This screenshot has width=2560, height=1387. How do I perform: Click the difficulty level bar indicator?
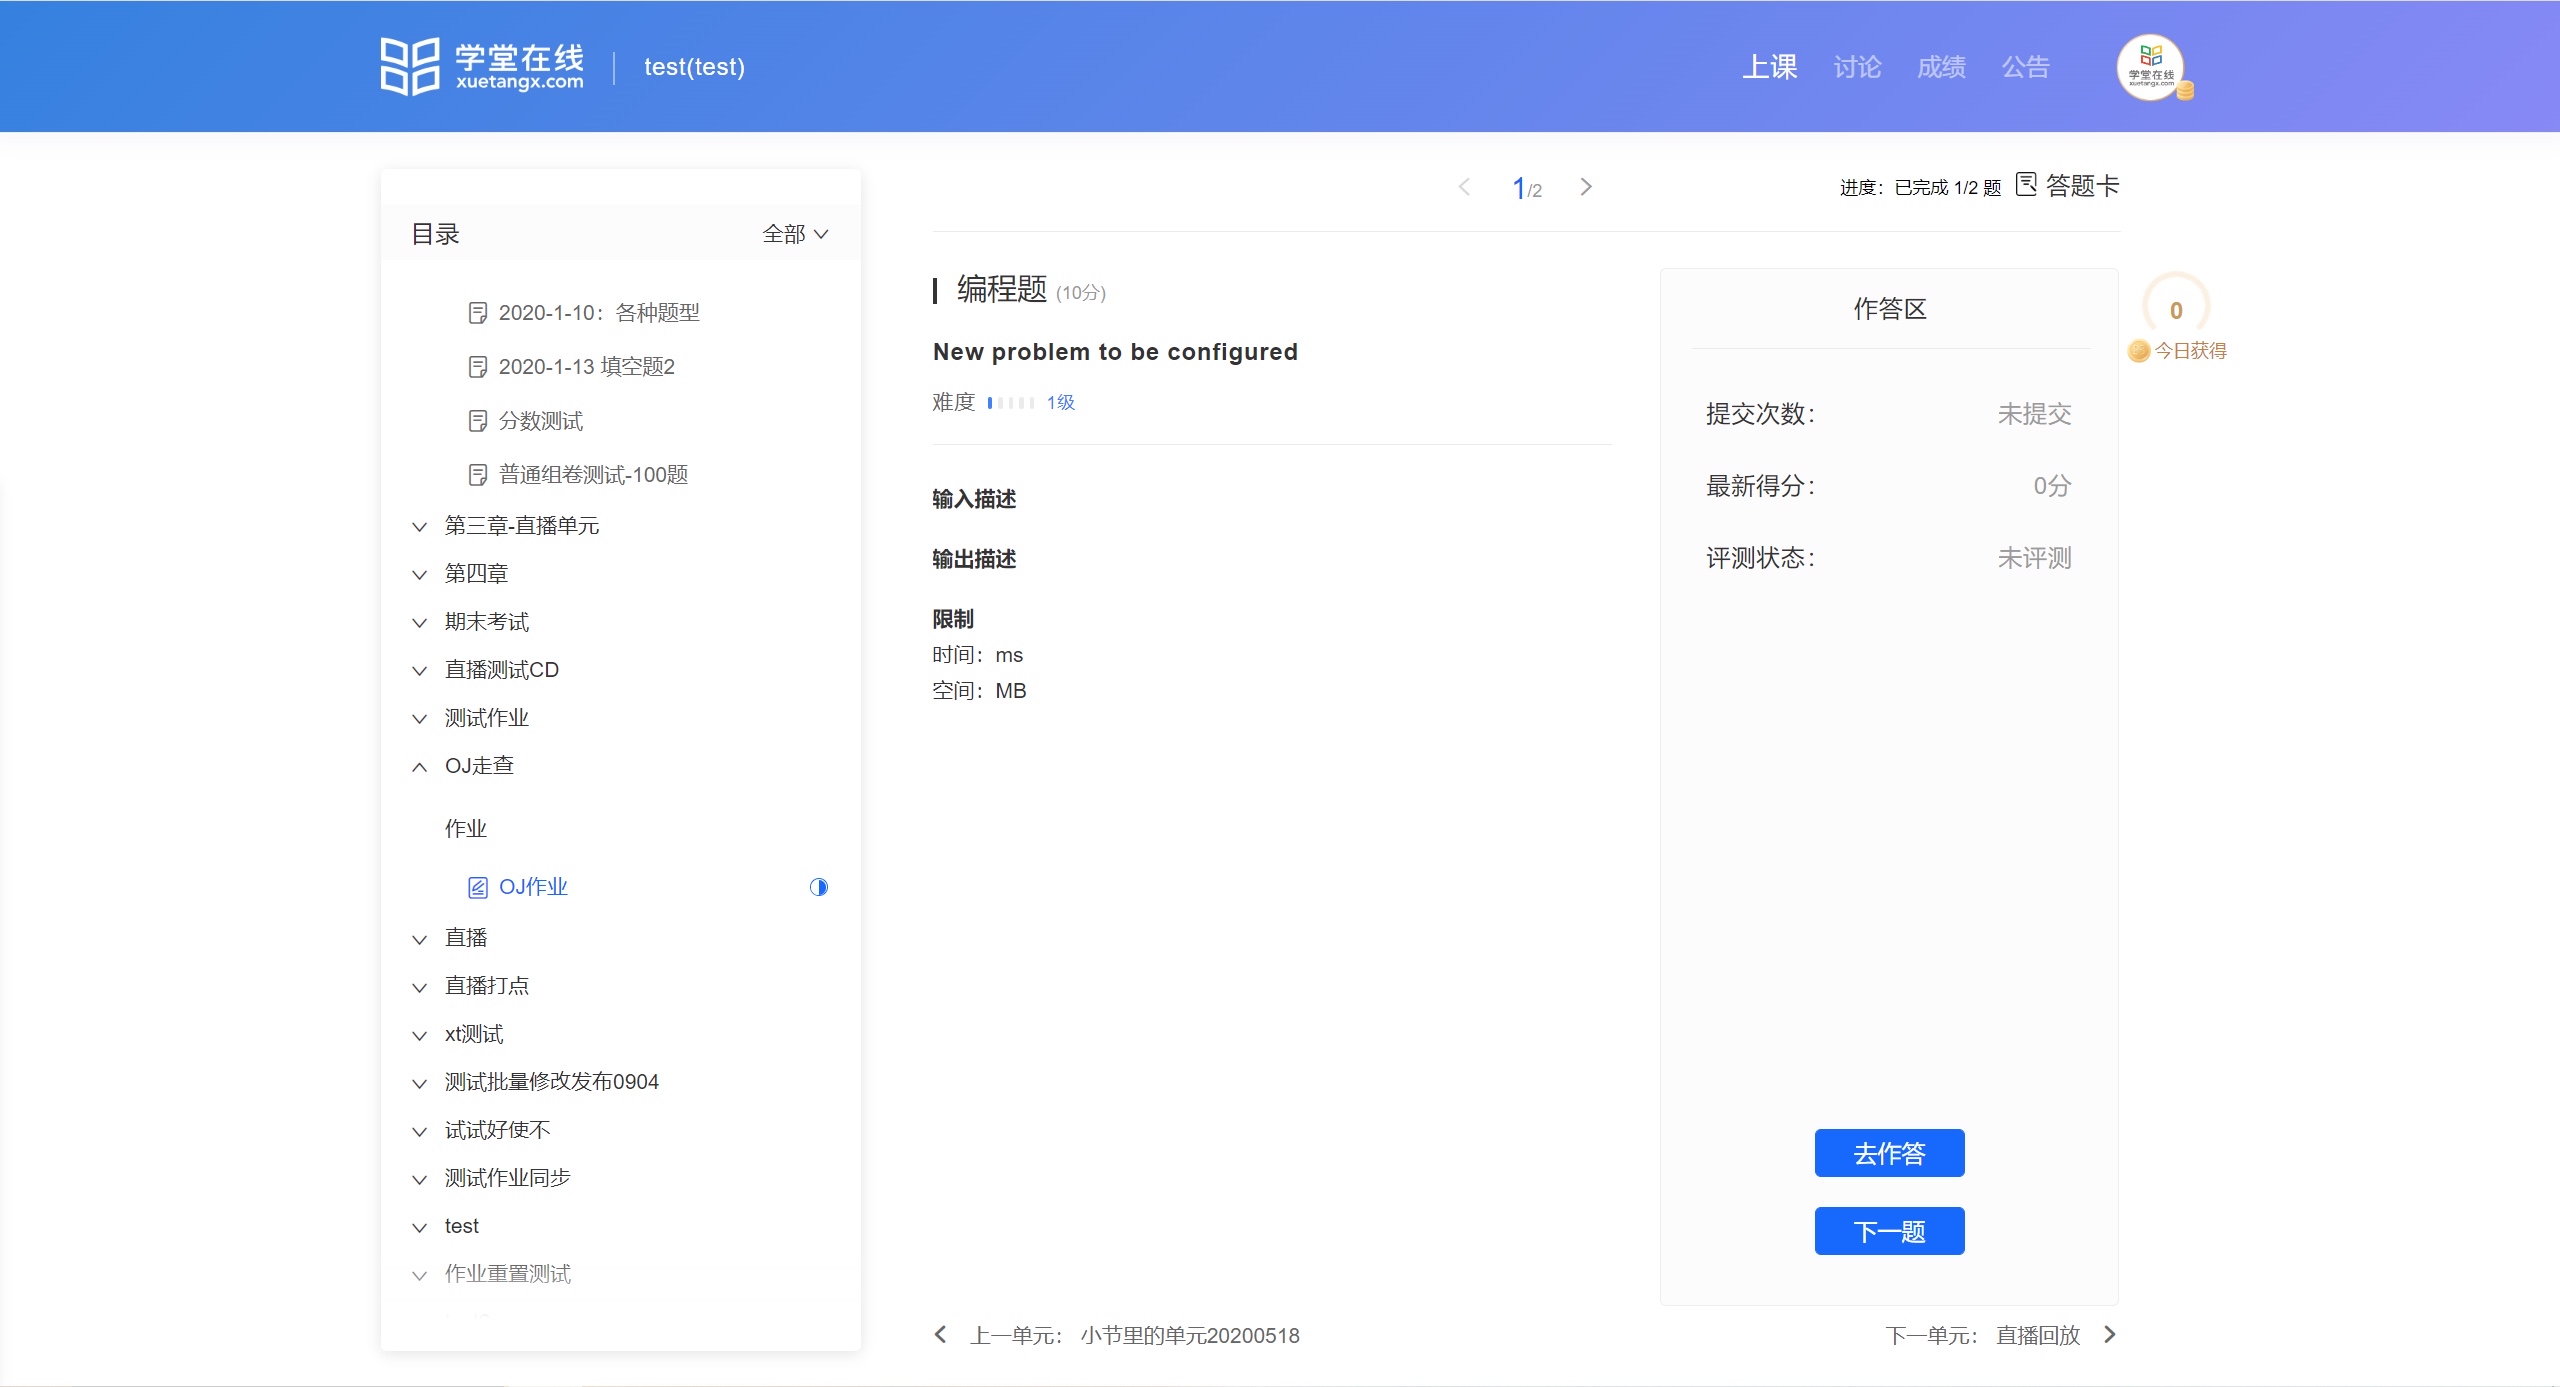(x=1010, y=403)
